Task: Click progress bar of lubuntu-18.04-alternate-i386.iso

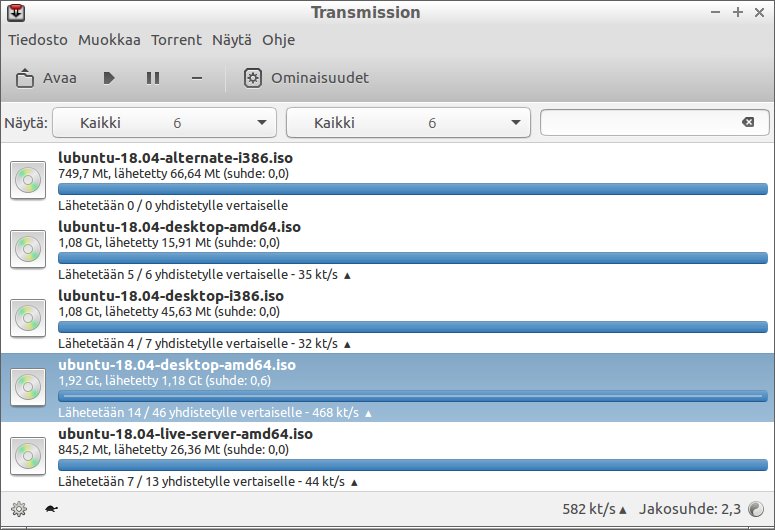Action: pyautogui.click(x=413, y=189)
